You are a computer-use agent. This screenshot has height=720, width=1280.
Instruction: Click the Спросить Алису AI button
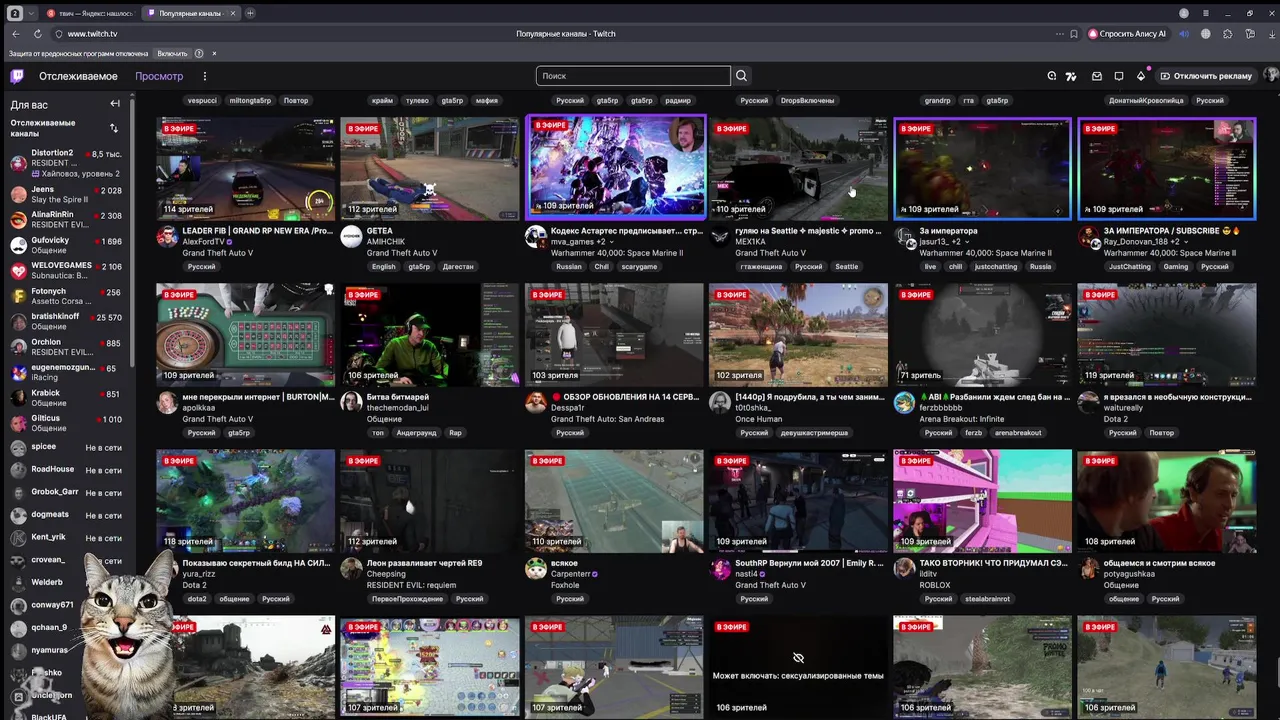pos(1127,34)
